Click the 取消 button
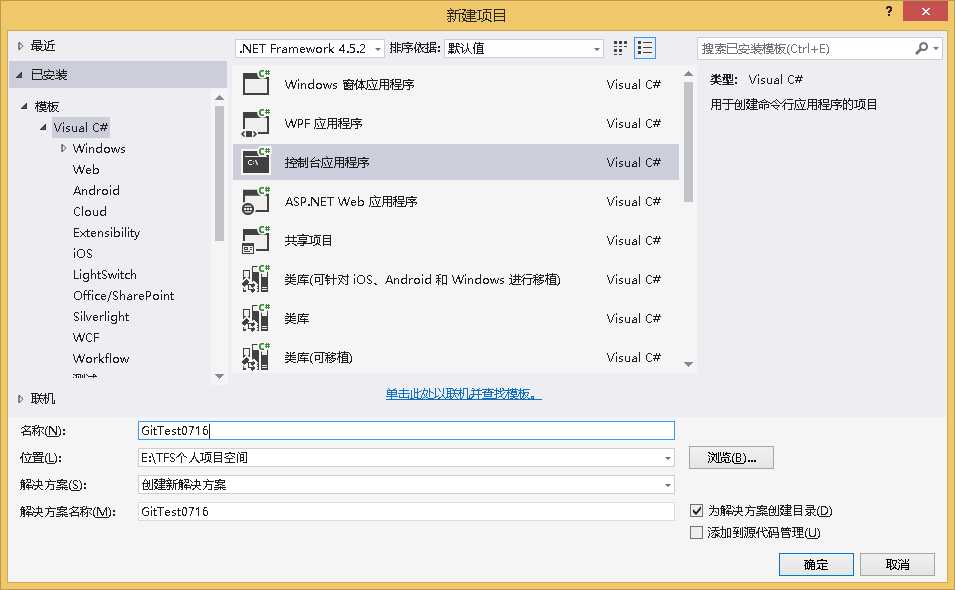 coord(897,564)
